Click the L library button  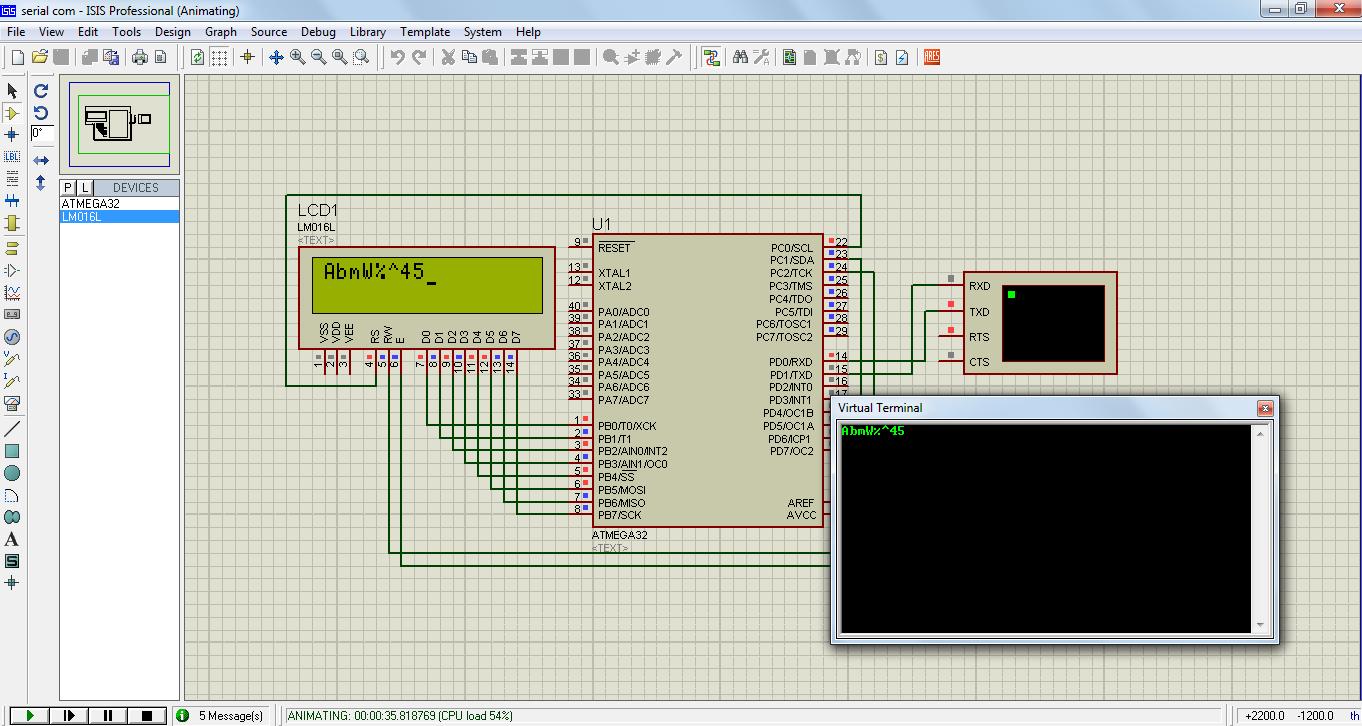point(85,187)
